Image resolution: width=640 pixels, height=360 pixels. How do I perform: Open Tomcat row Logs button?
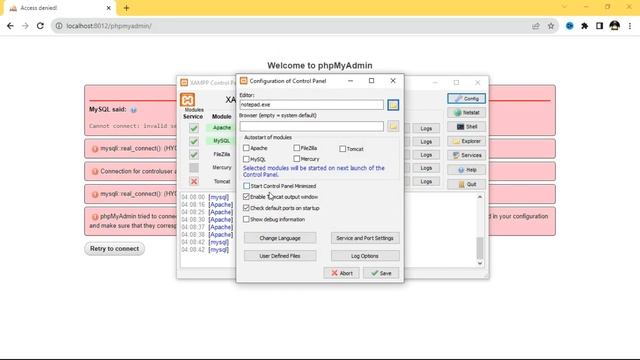pos(426,181)
